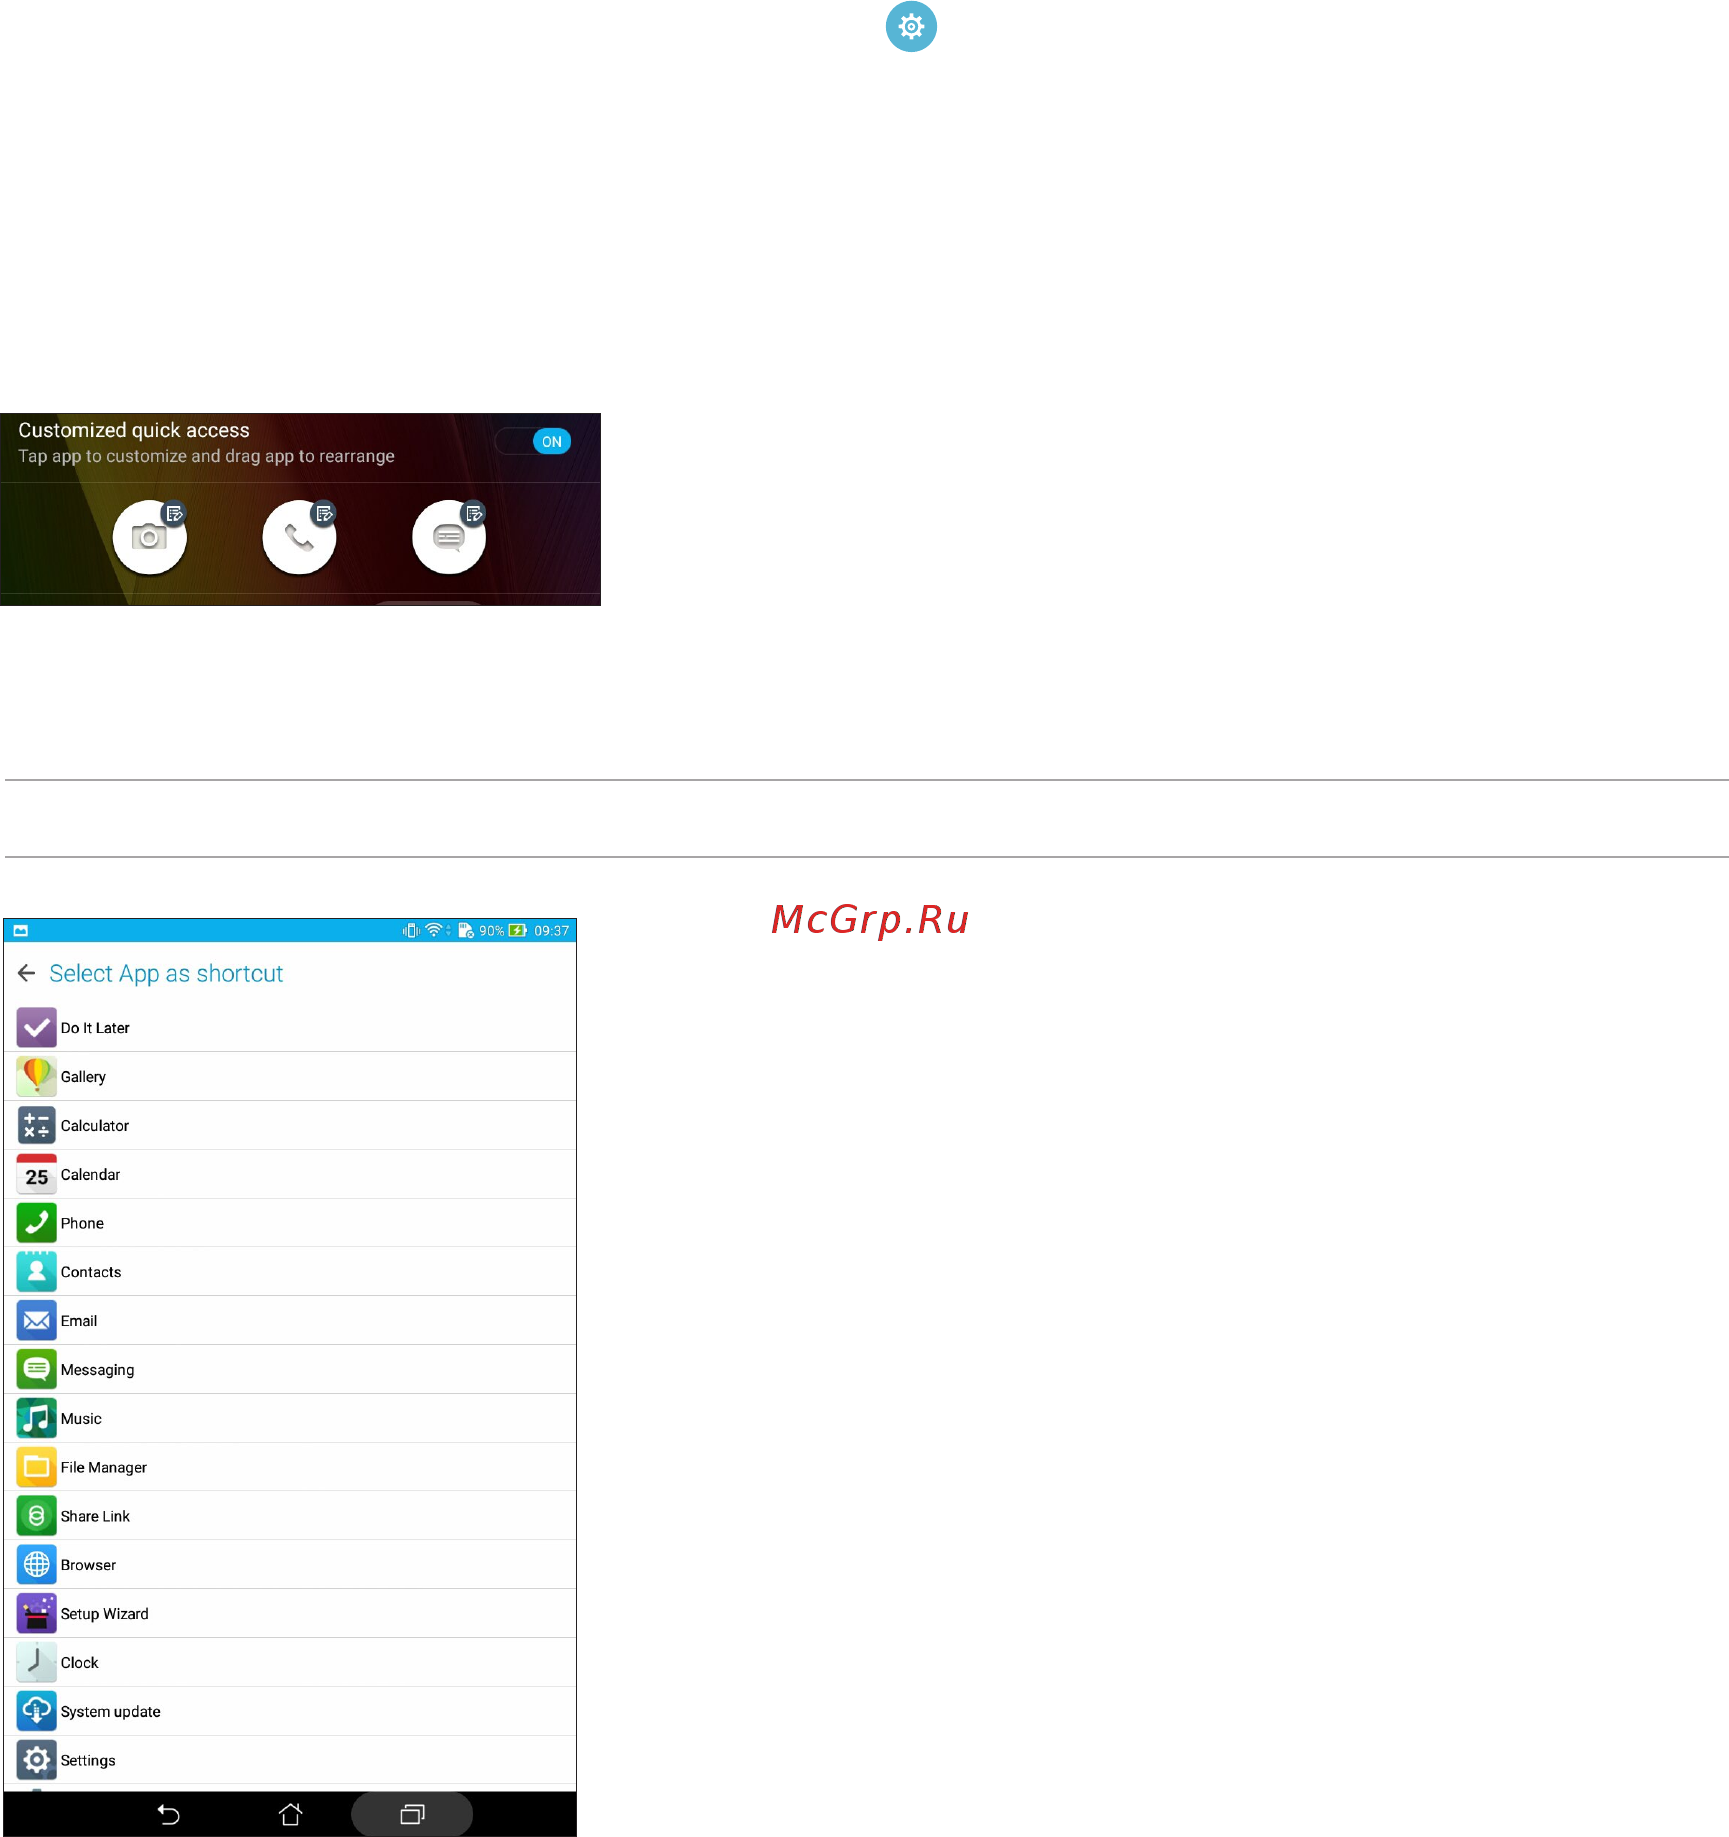
Task: Tap the phone quick access shortcut
Action: pos(299,538)
